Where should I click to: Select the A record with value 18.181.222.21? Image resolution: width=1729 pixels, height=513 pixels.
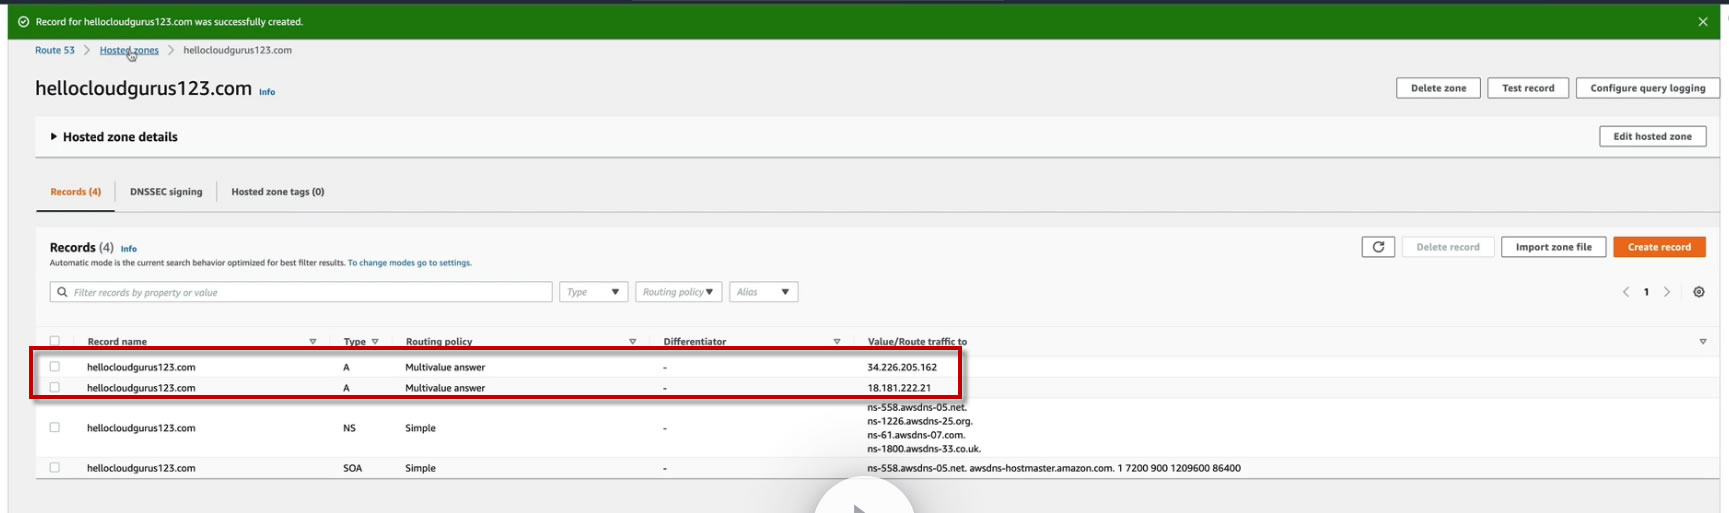[55, 387]
